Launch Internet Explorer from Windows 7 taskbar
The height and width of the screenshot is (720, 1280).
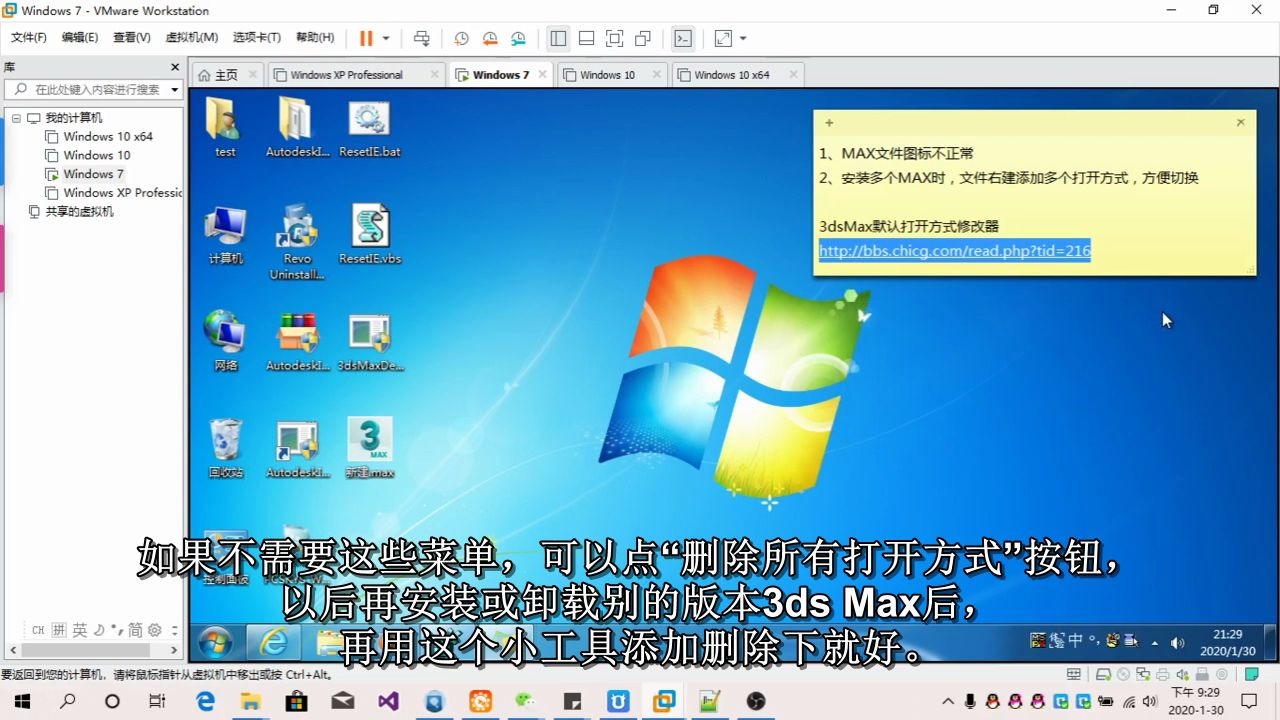pos(273,642)
